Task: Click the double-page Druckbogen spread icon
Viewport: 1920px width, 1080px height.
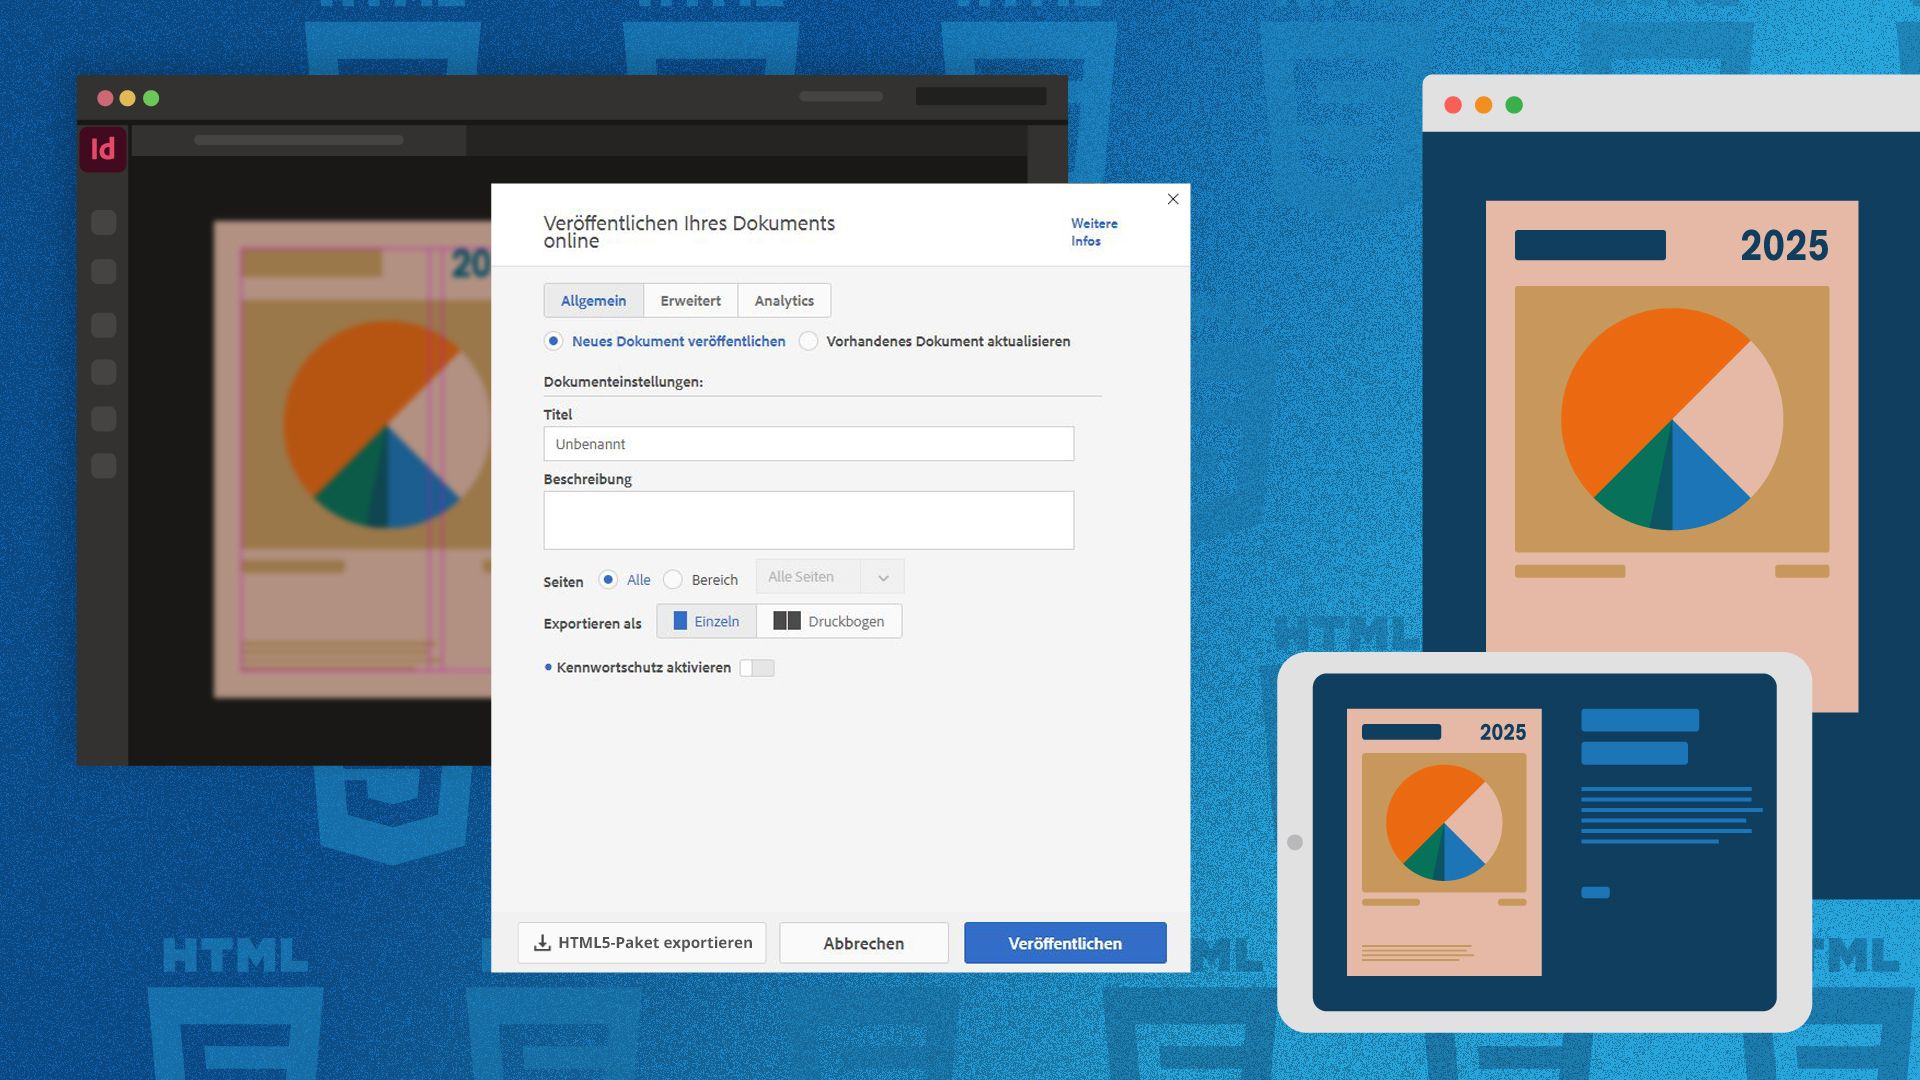Action: 786,621
